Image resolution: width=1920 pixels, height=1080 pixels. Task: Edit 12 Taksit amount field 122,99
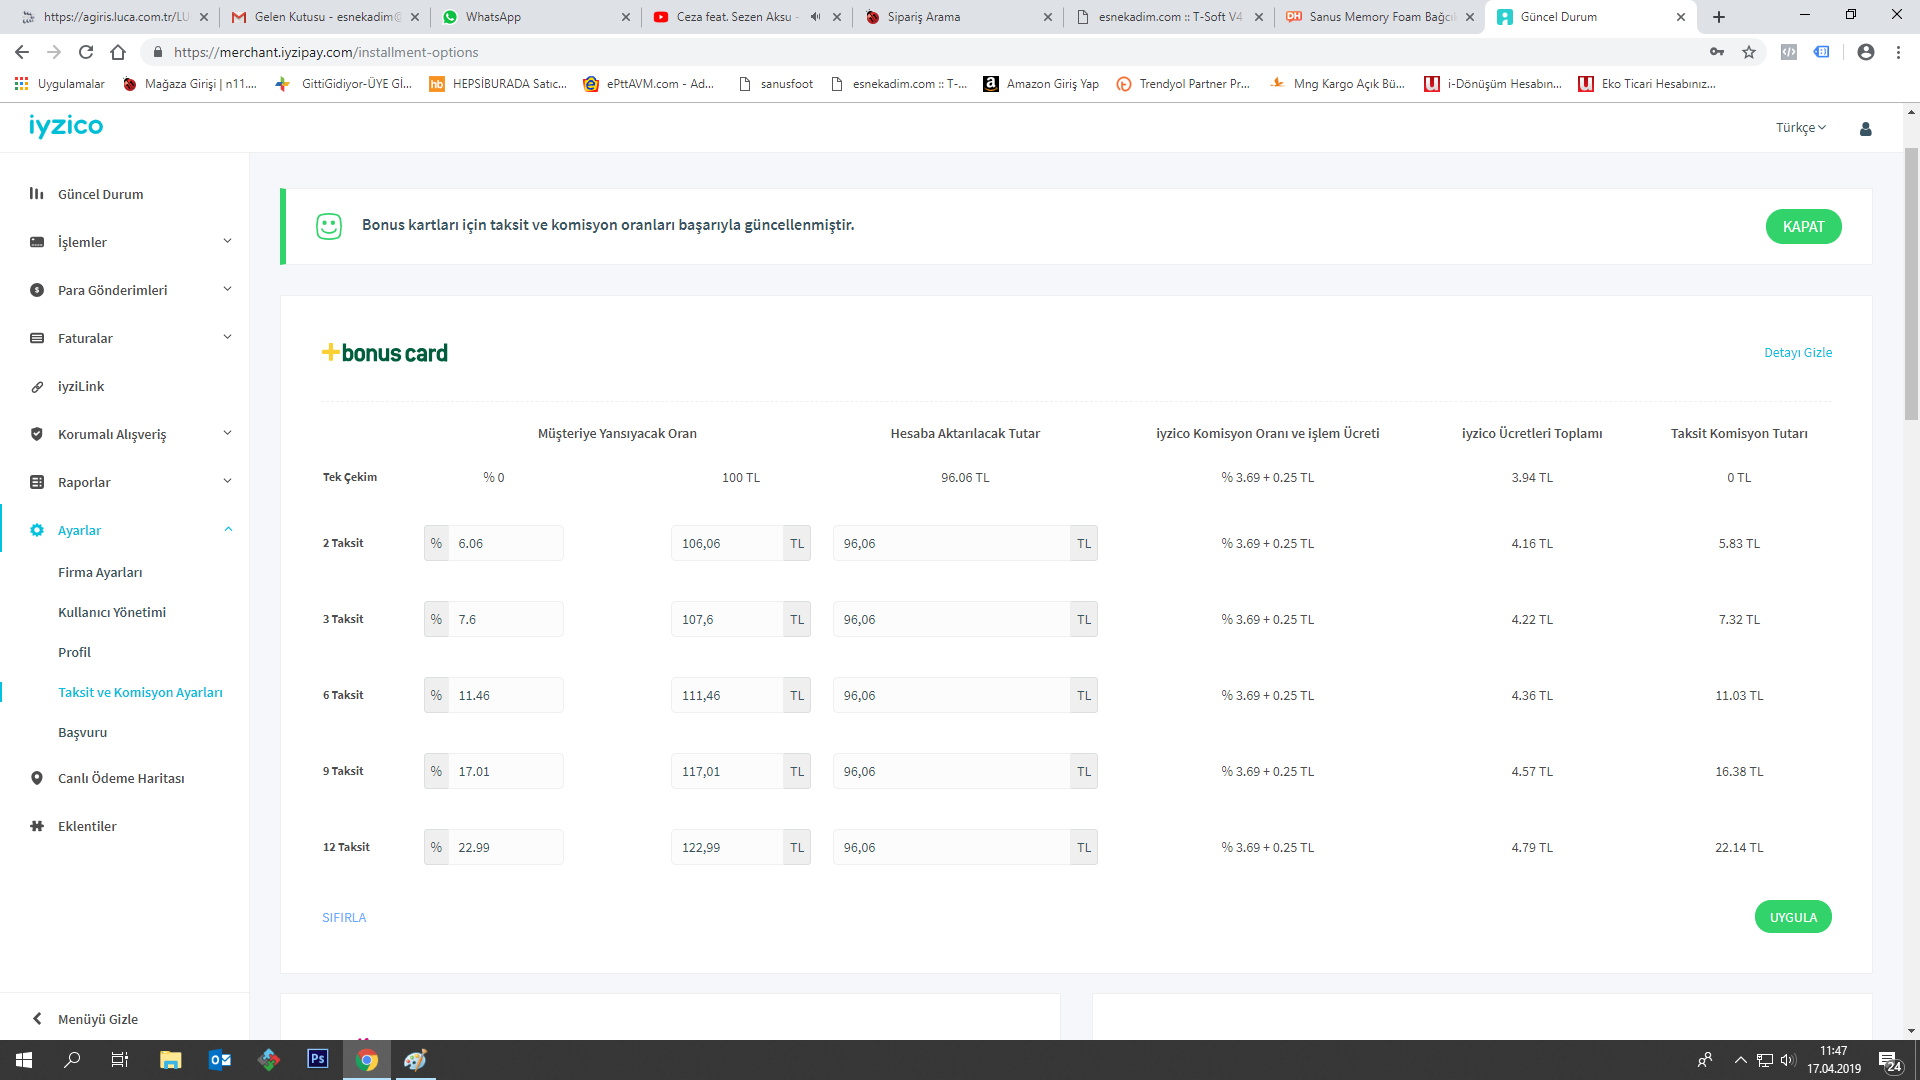[x=727, y=848]
